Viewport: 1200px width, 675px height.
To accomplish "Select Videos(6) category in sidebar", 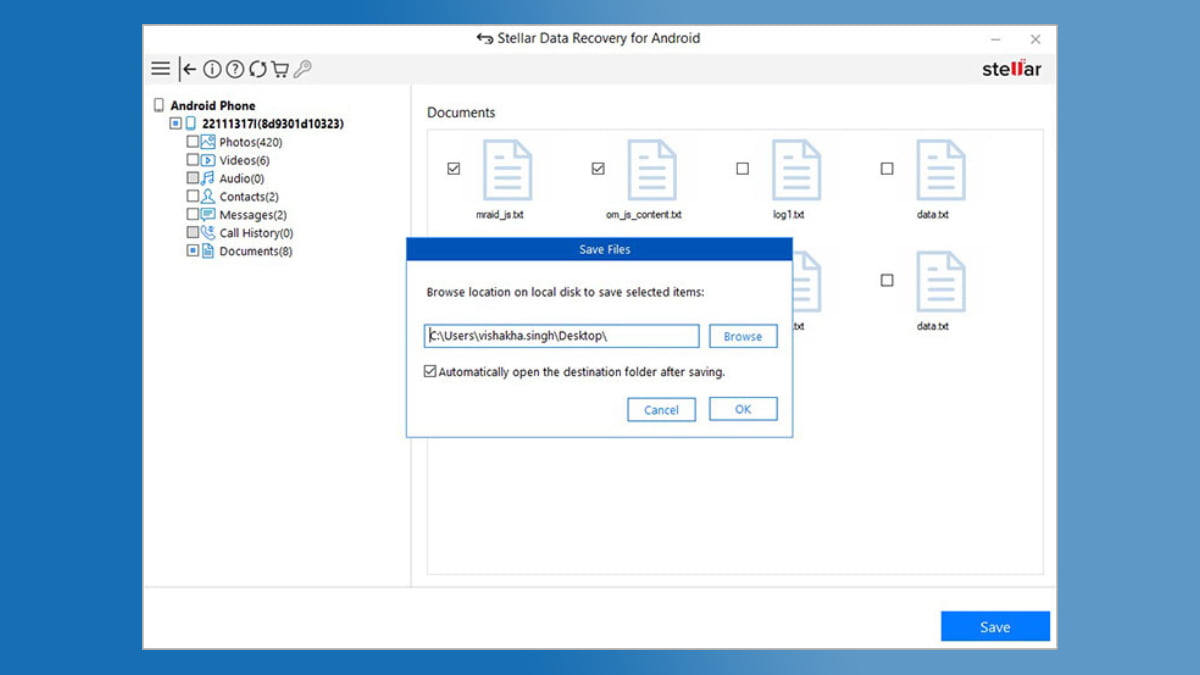I will [244, 160].
